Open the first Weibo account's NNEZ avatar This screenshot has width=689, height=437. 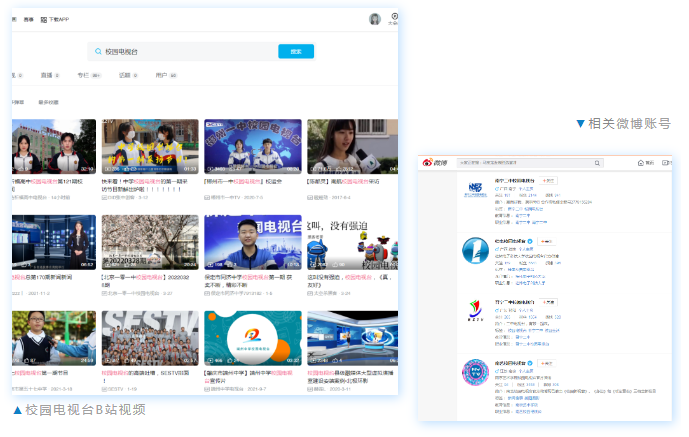click(475, 188)
